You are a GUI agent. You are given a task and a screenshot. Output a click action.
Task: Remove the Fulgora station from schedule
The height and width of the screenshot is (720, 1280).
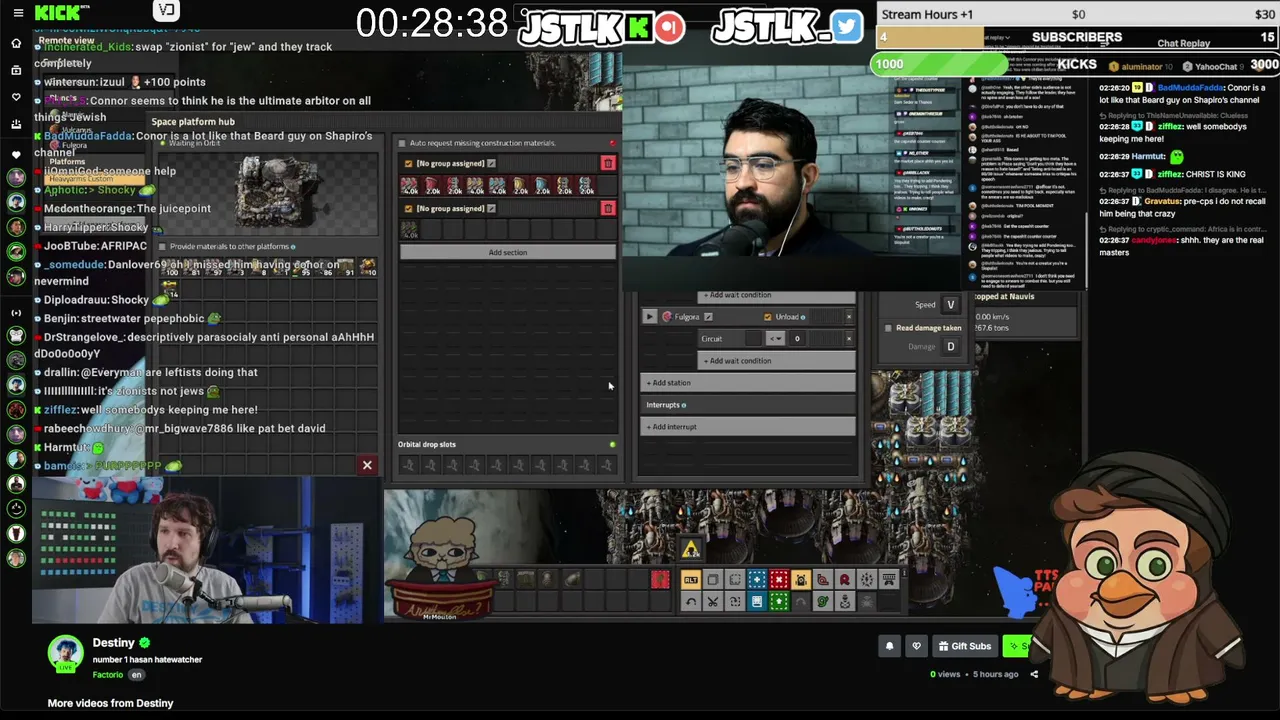click(x=849, y=317)
